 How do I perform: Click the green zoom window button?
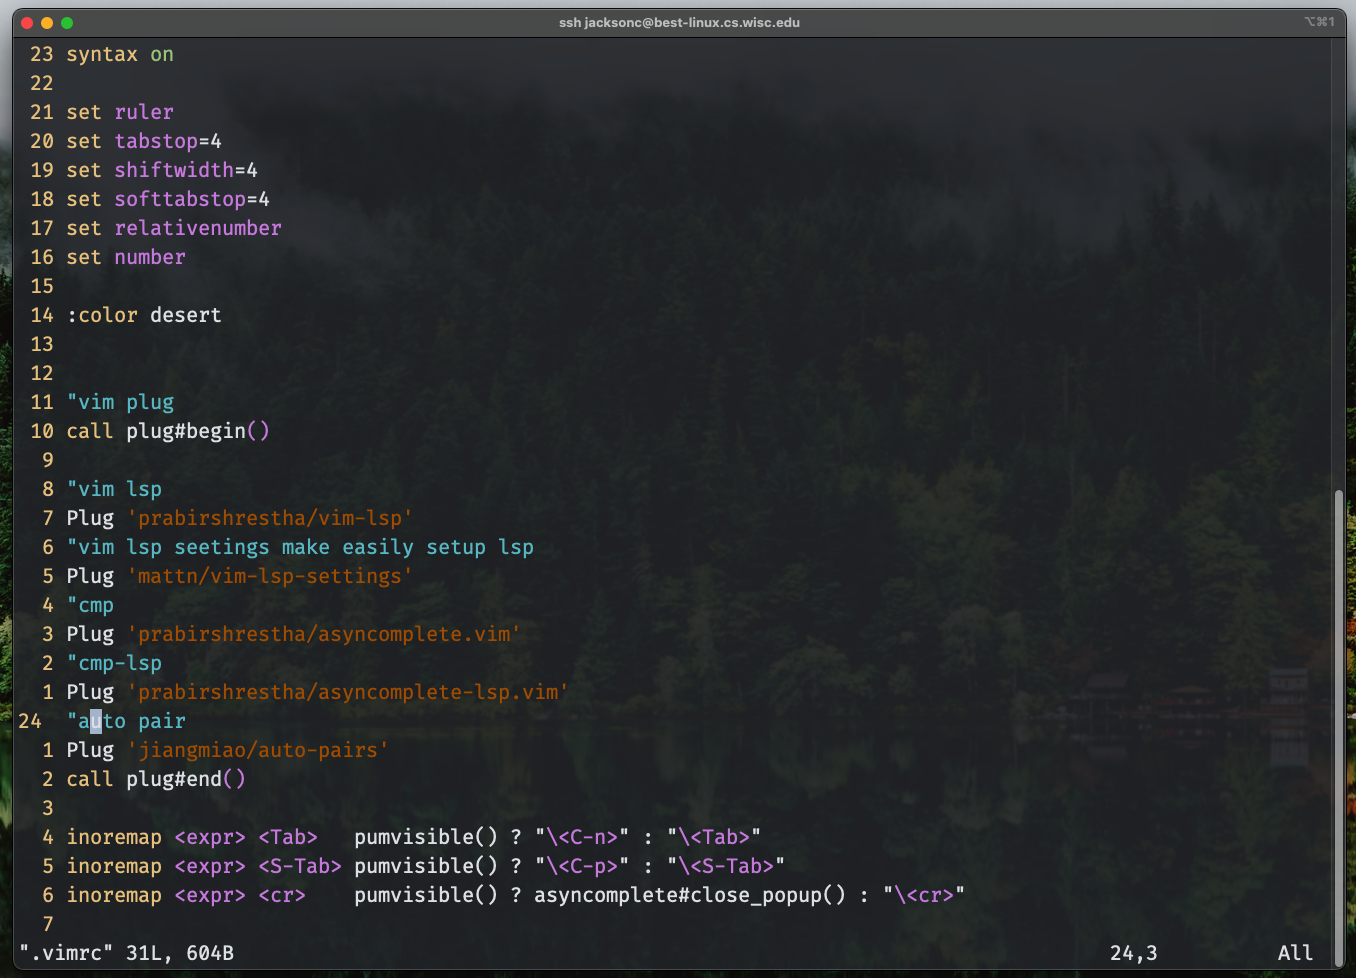[67, 22]
